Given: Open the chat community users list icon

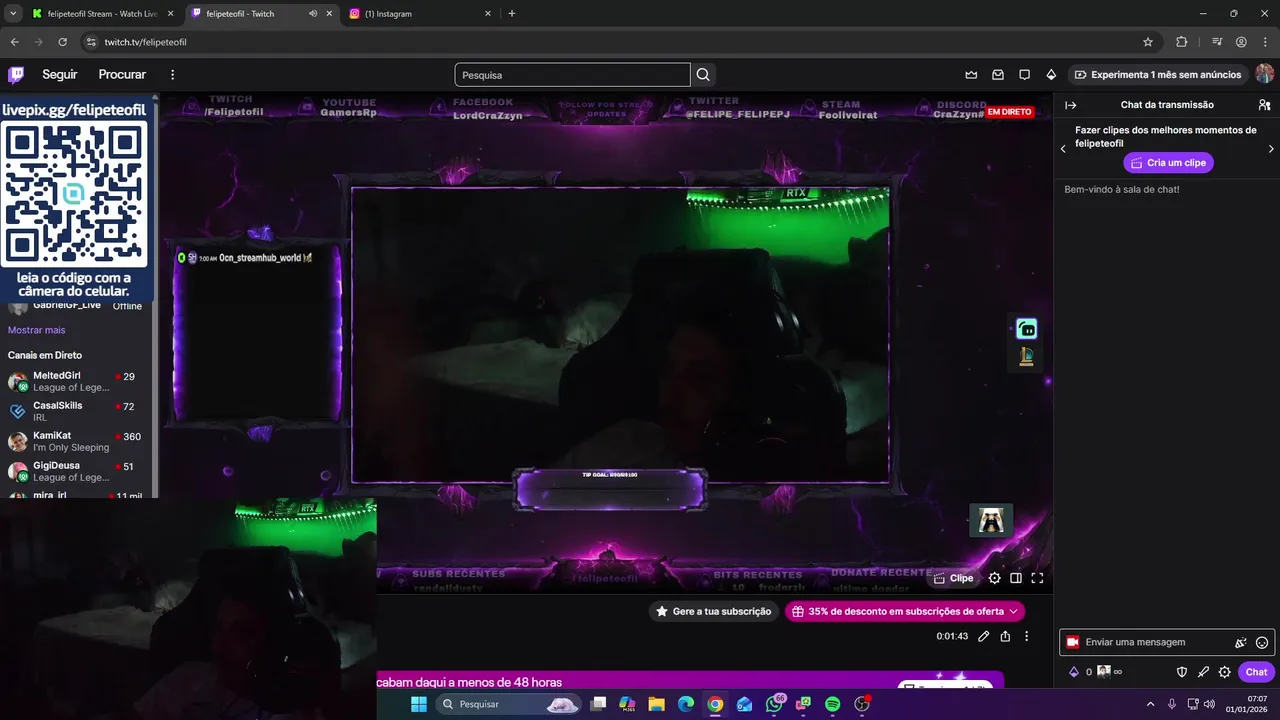Looking at the screenshot, I should pos(1264,105).
